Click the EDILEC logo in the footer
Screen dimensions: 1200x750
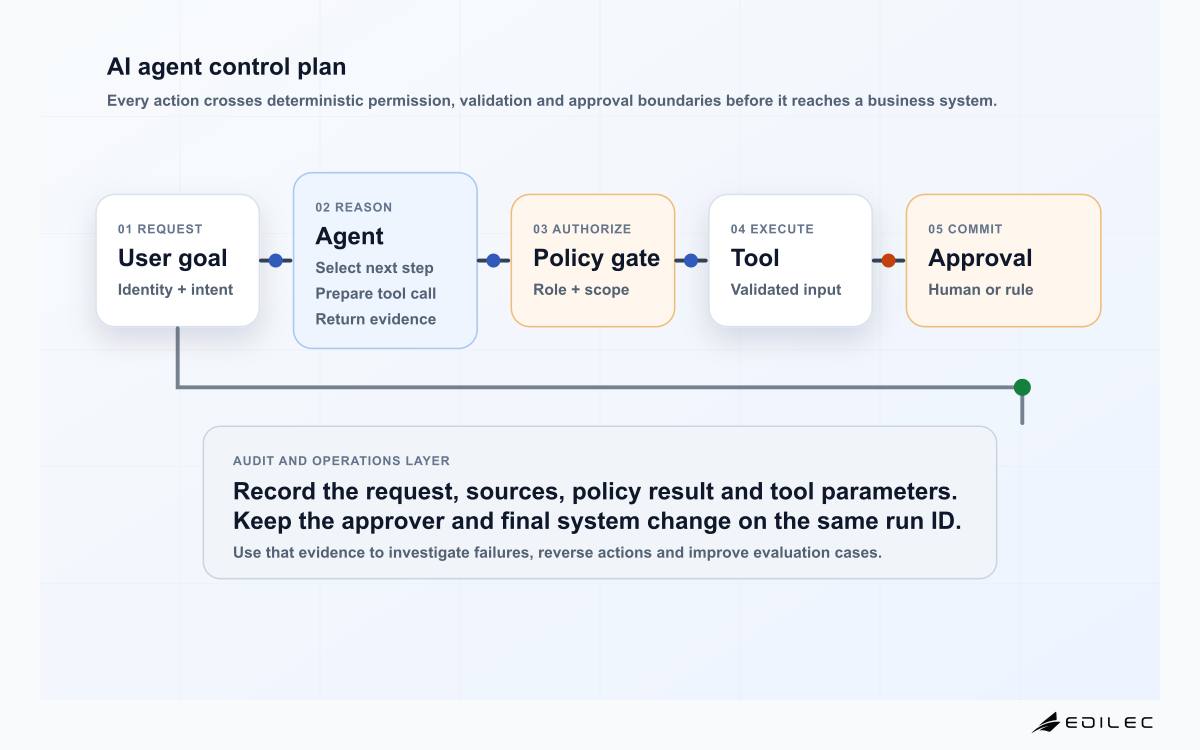tap(1092, 722)
